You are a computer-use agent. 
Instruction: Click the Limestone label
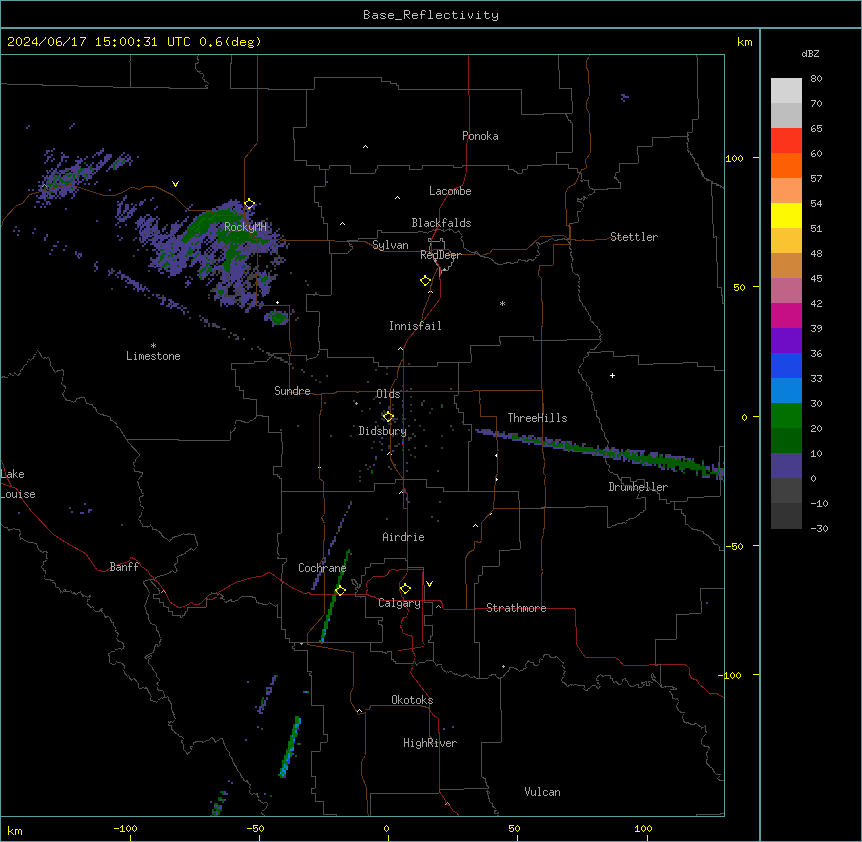pos(153,356)
